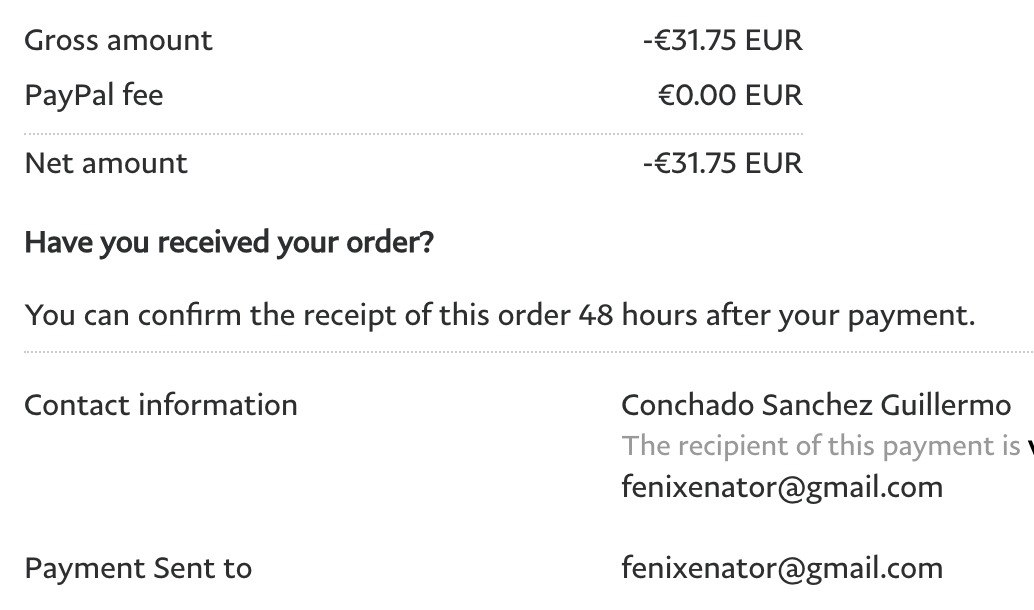Open the email address under the recipient name
1034x610 pixels.
[x=781, y=487]
